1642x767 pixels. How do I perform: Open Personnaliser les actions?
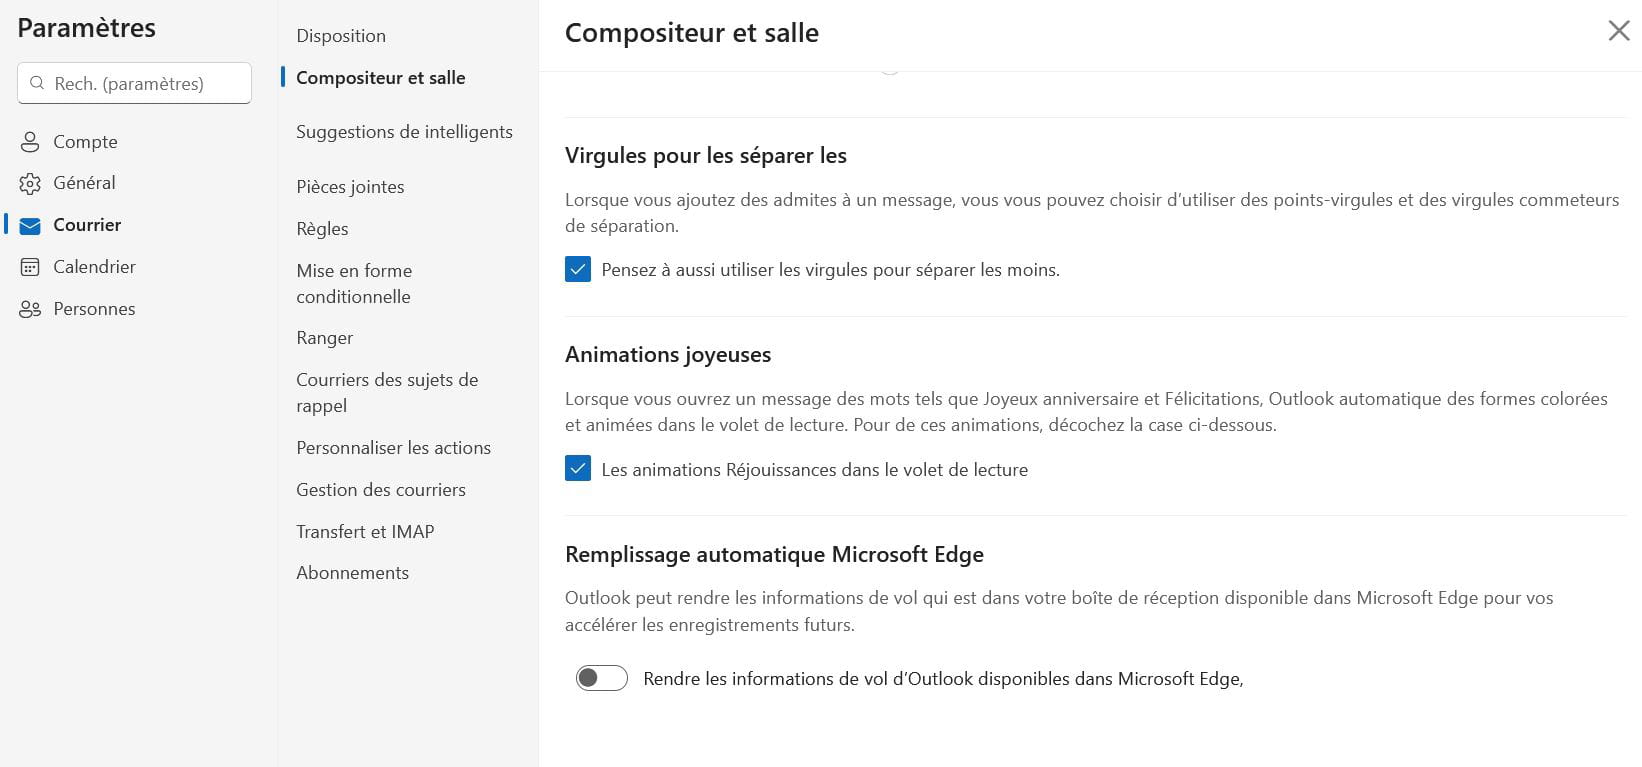pos(393,448)
